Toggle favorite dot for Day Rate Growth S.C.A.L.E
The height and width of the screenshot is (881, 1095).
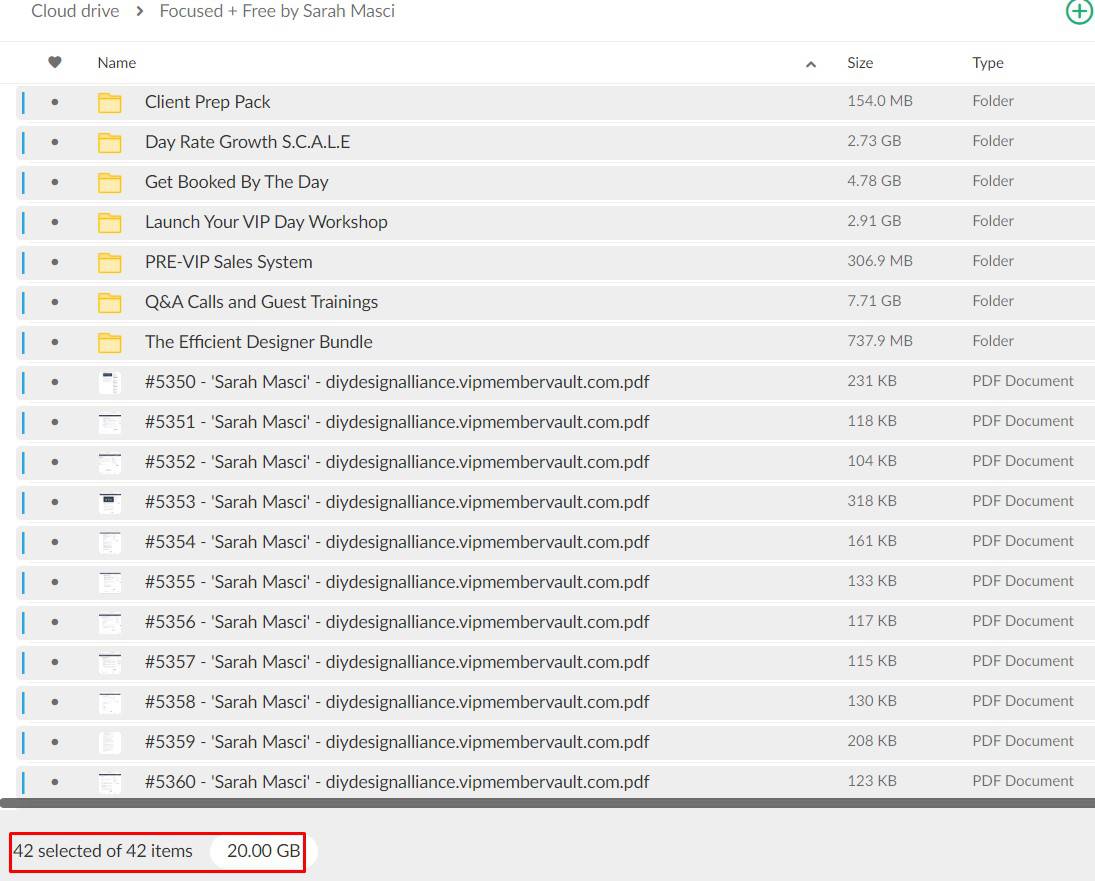[x=55, y=142]
